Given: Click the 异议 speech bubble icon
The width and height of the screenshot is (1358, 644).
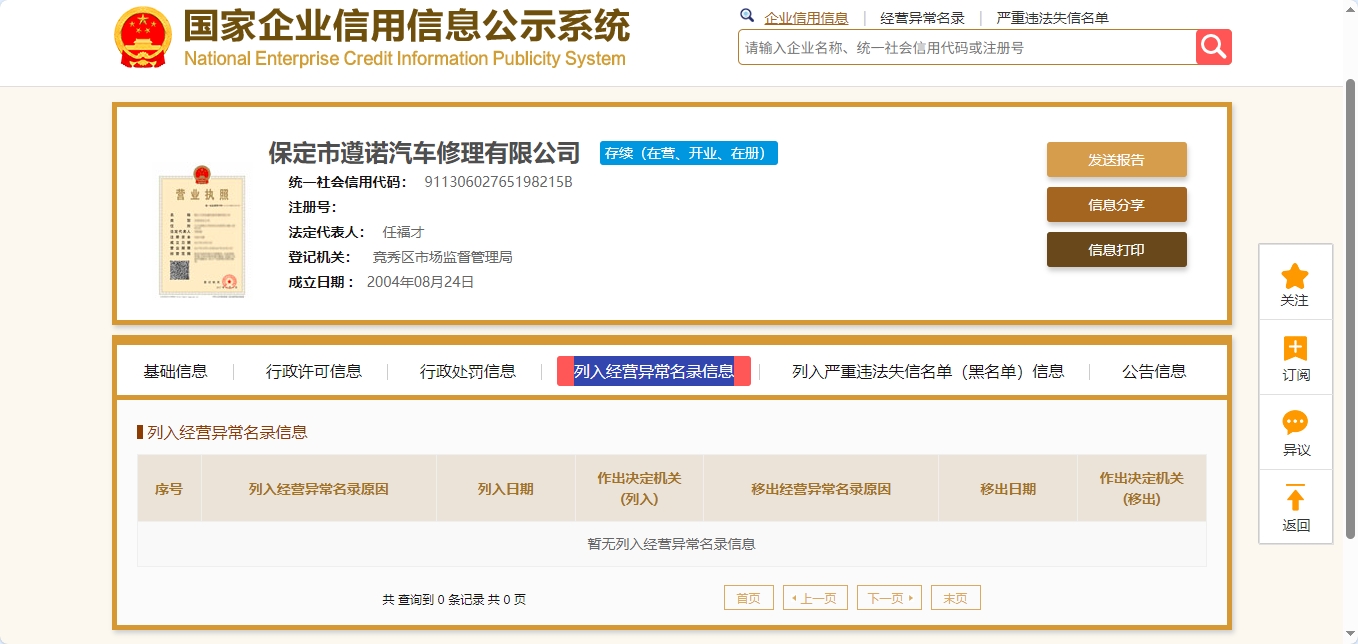Looking at the screenshot, I should point(1295,423).
